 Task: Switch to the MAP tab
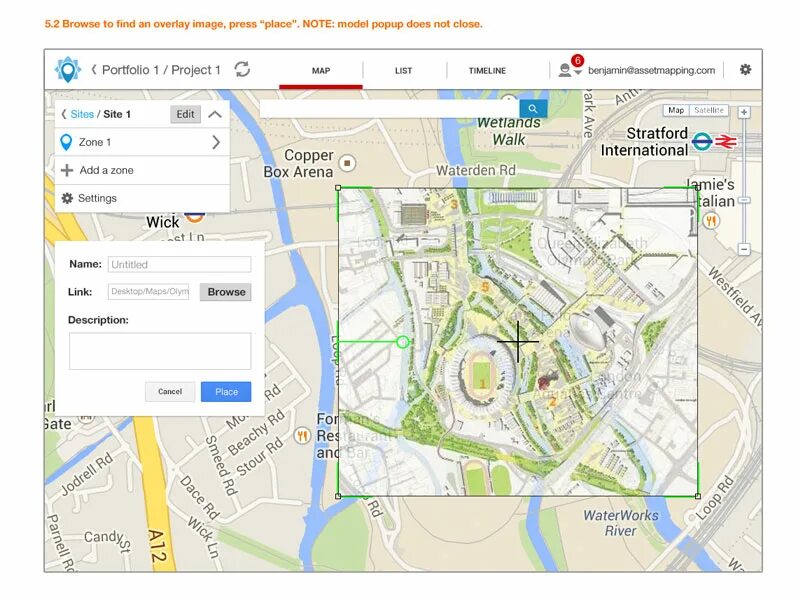click(x=321, y=71)
